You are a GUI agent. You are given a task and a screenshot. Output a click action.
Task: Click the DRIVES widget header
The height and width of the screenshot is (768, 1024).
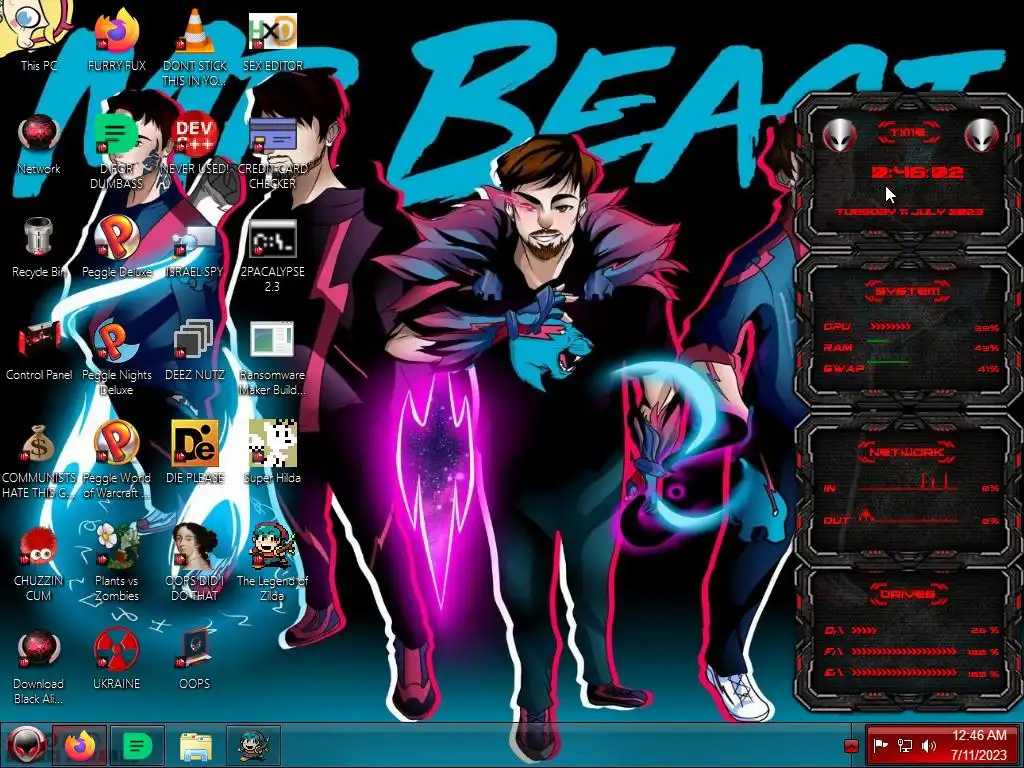click(908, 594)
